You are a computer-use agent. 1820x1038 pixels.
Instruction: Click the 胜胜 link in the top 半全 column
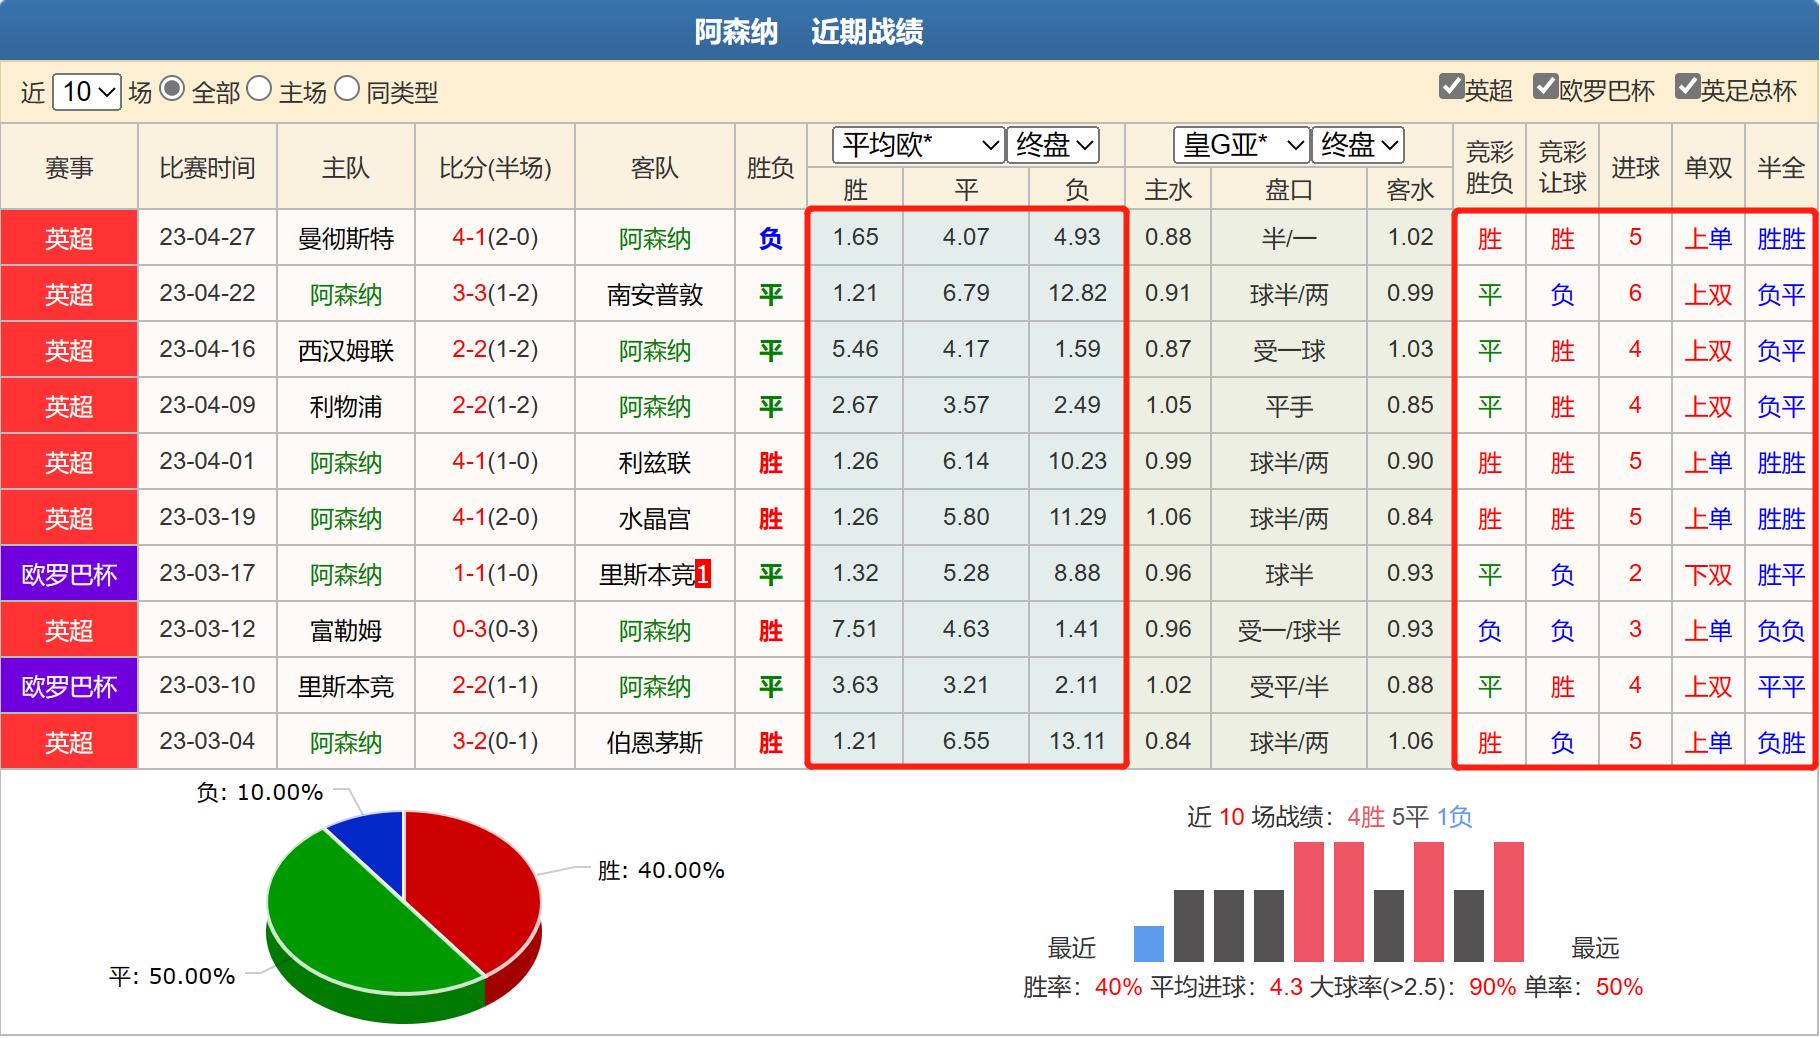click(1779, 237)
